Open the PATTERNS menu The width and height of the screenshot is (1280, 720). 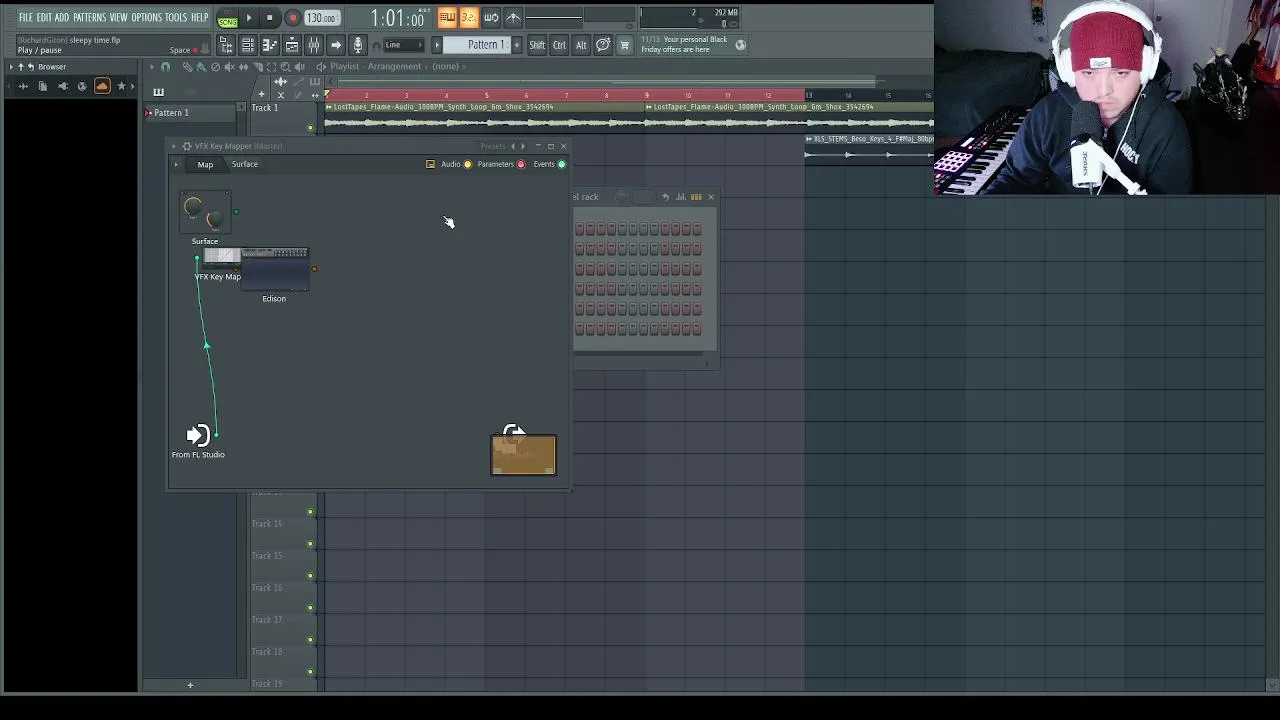[89, 18]
